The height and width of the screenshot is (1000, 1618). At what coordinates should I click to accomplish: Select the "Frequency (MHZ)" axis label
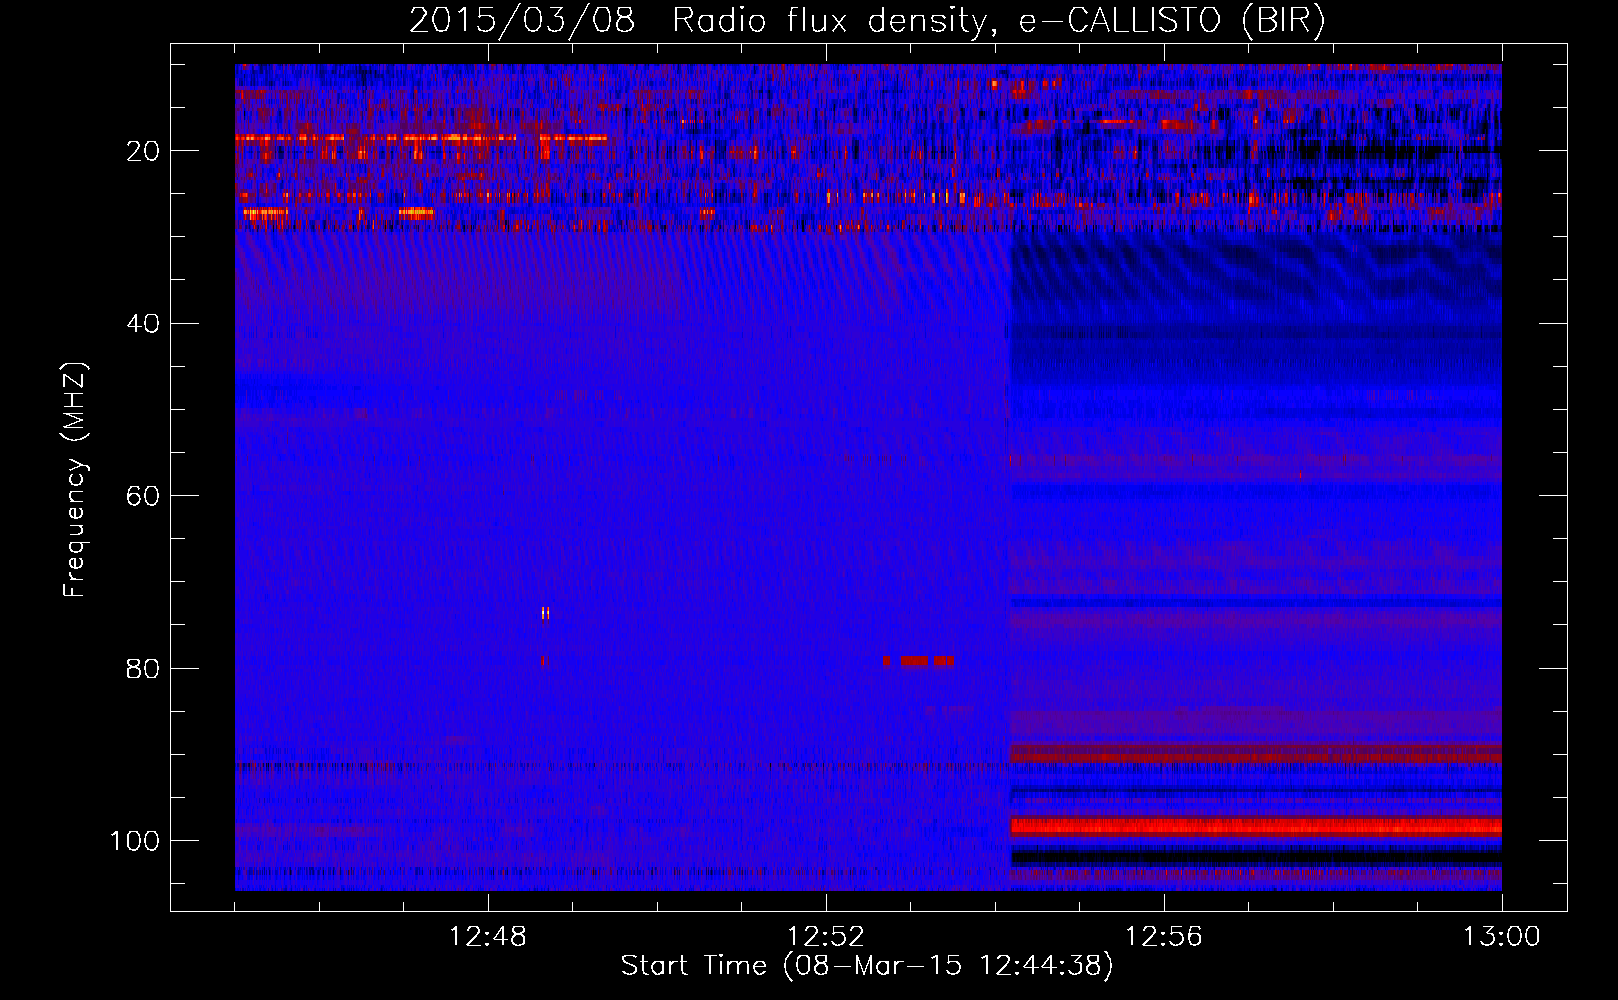pyautogui.click(x=75, y=480)
